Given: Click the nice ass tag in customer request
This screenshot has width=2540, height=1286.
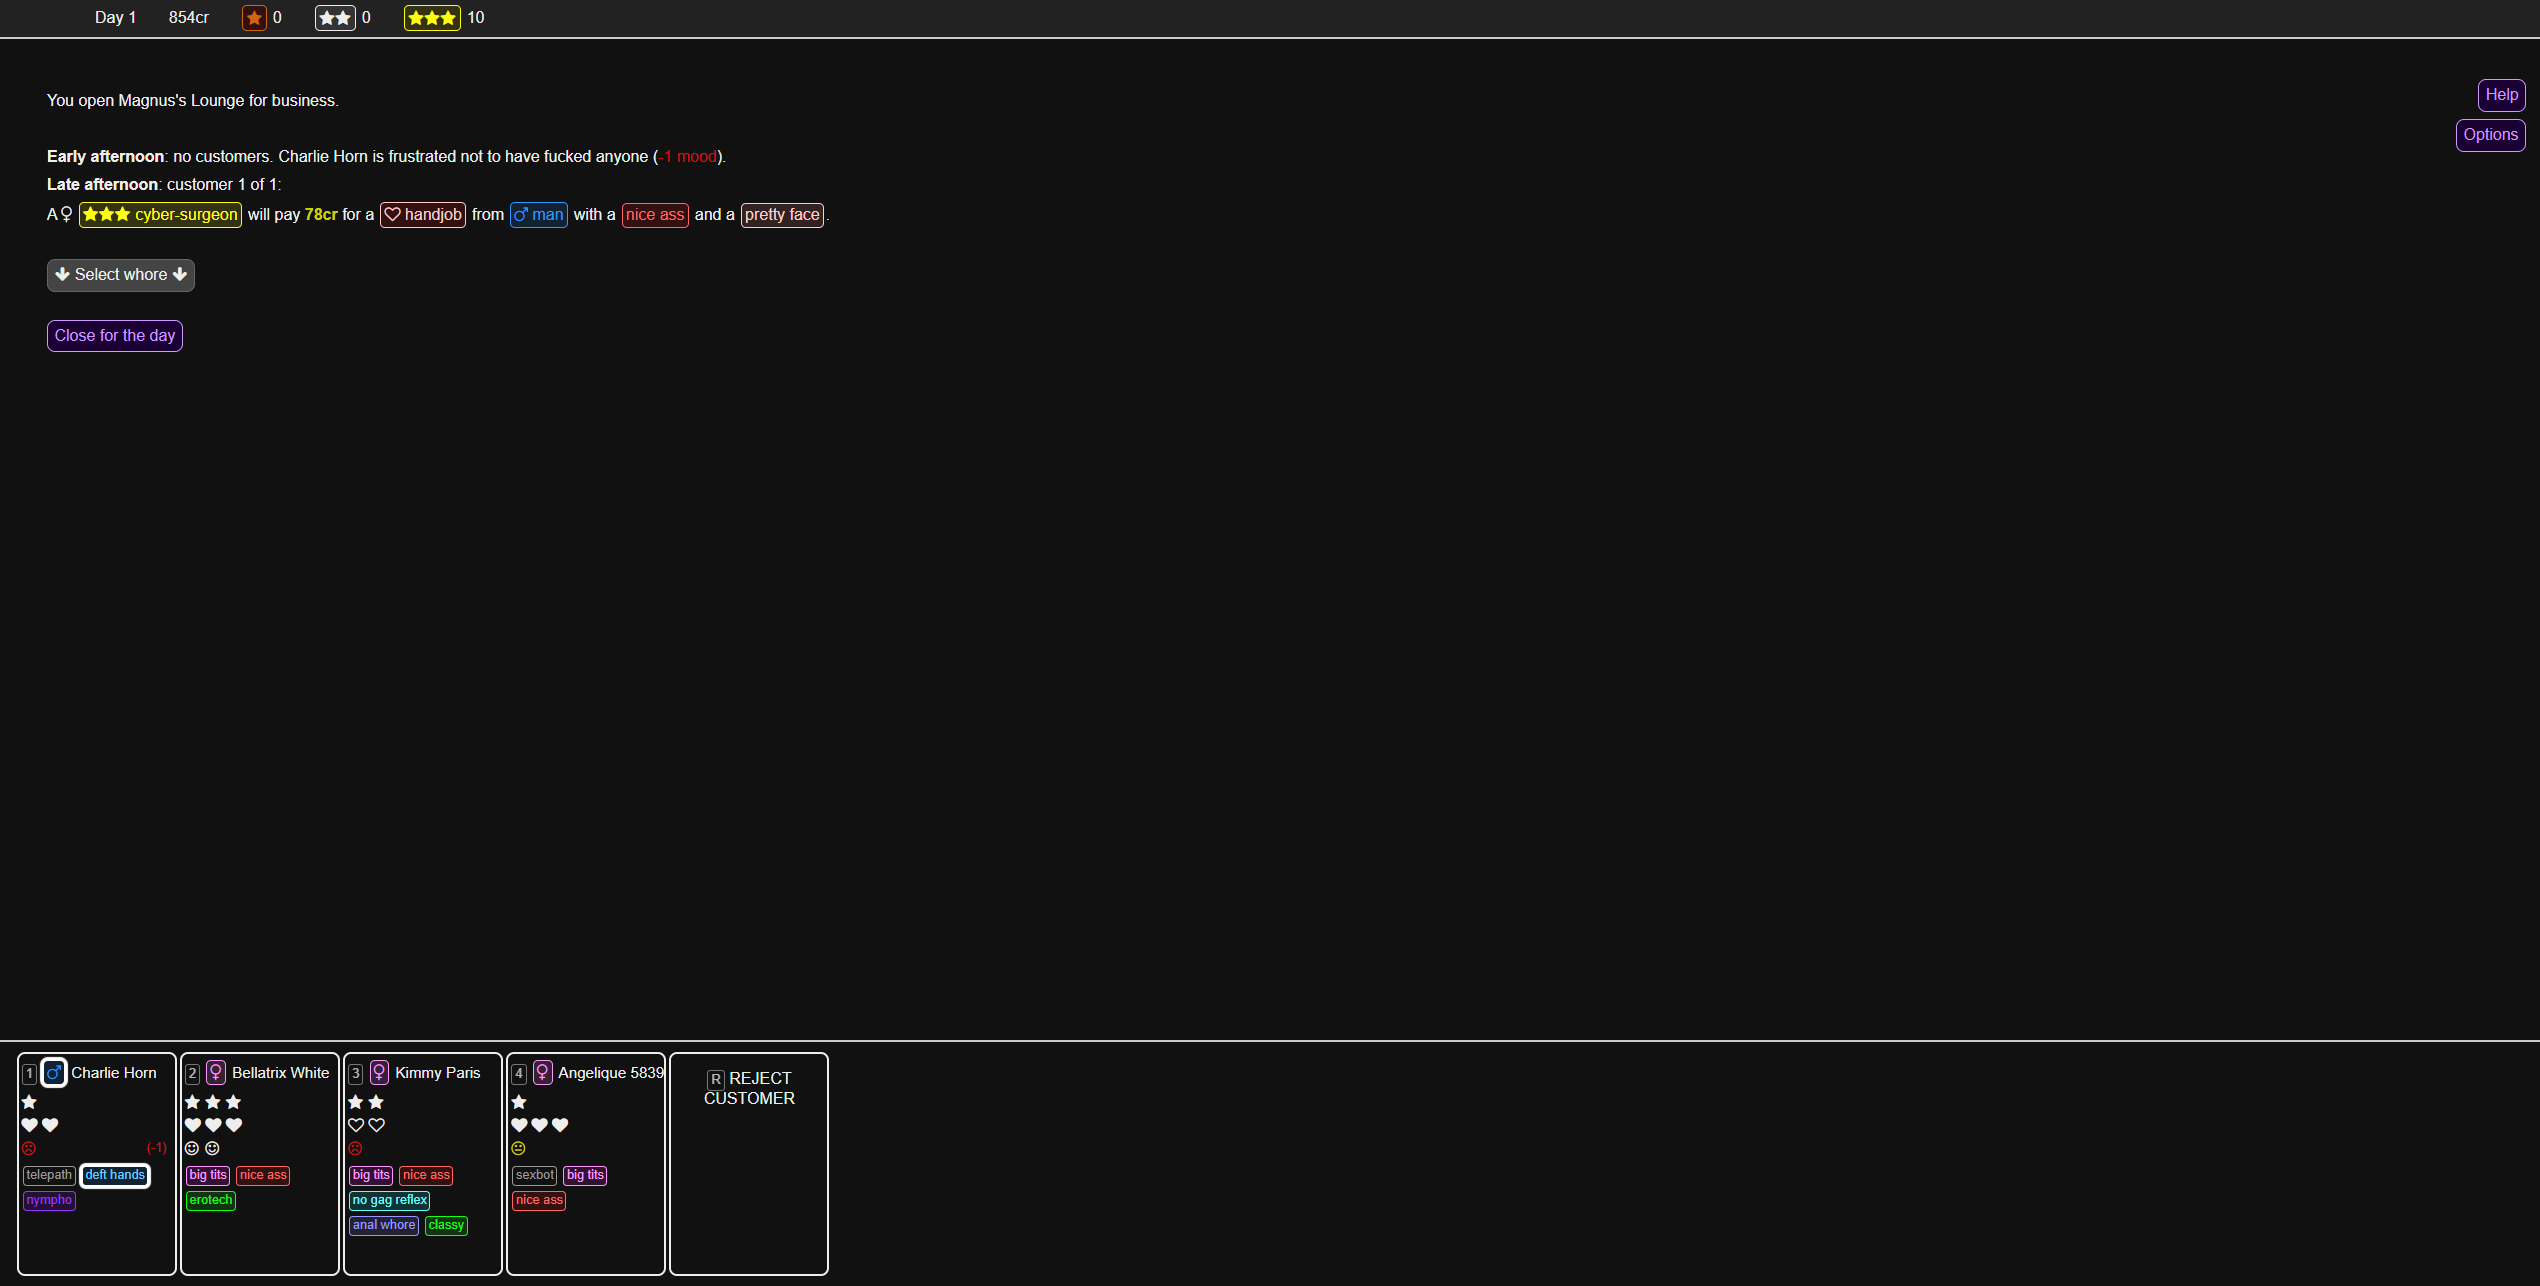Looking at the screenshot, I should (x=655, y=215).
